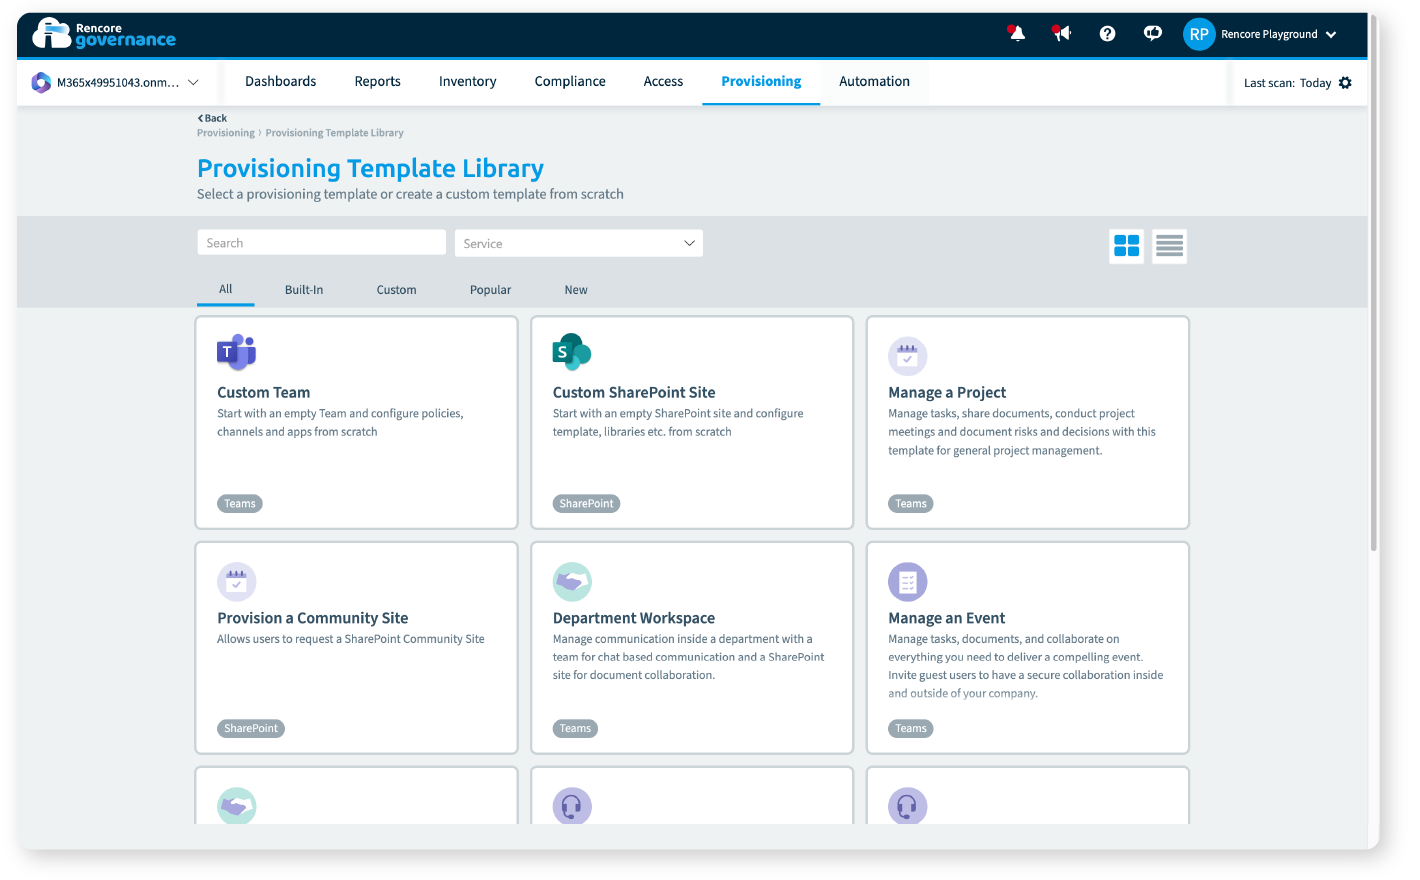Viewport: 1420px width, 880px height.
Task: Click inside the Search field
Action: point(320,242)
